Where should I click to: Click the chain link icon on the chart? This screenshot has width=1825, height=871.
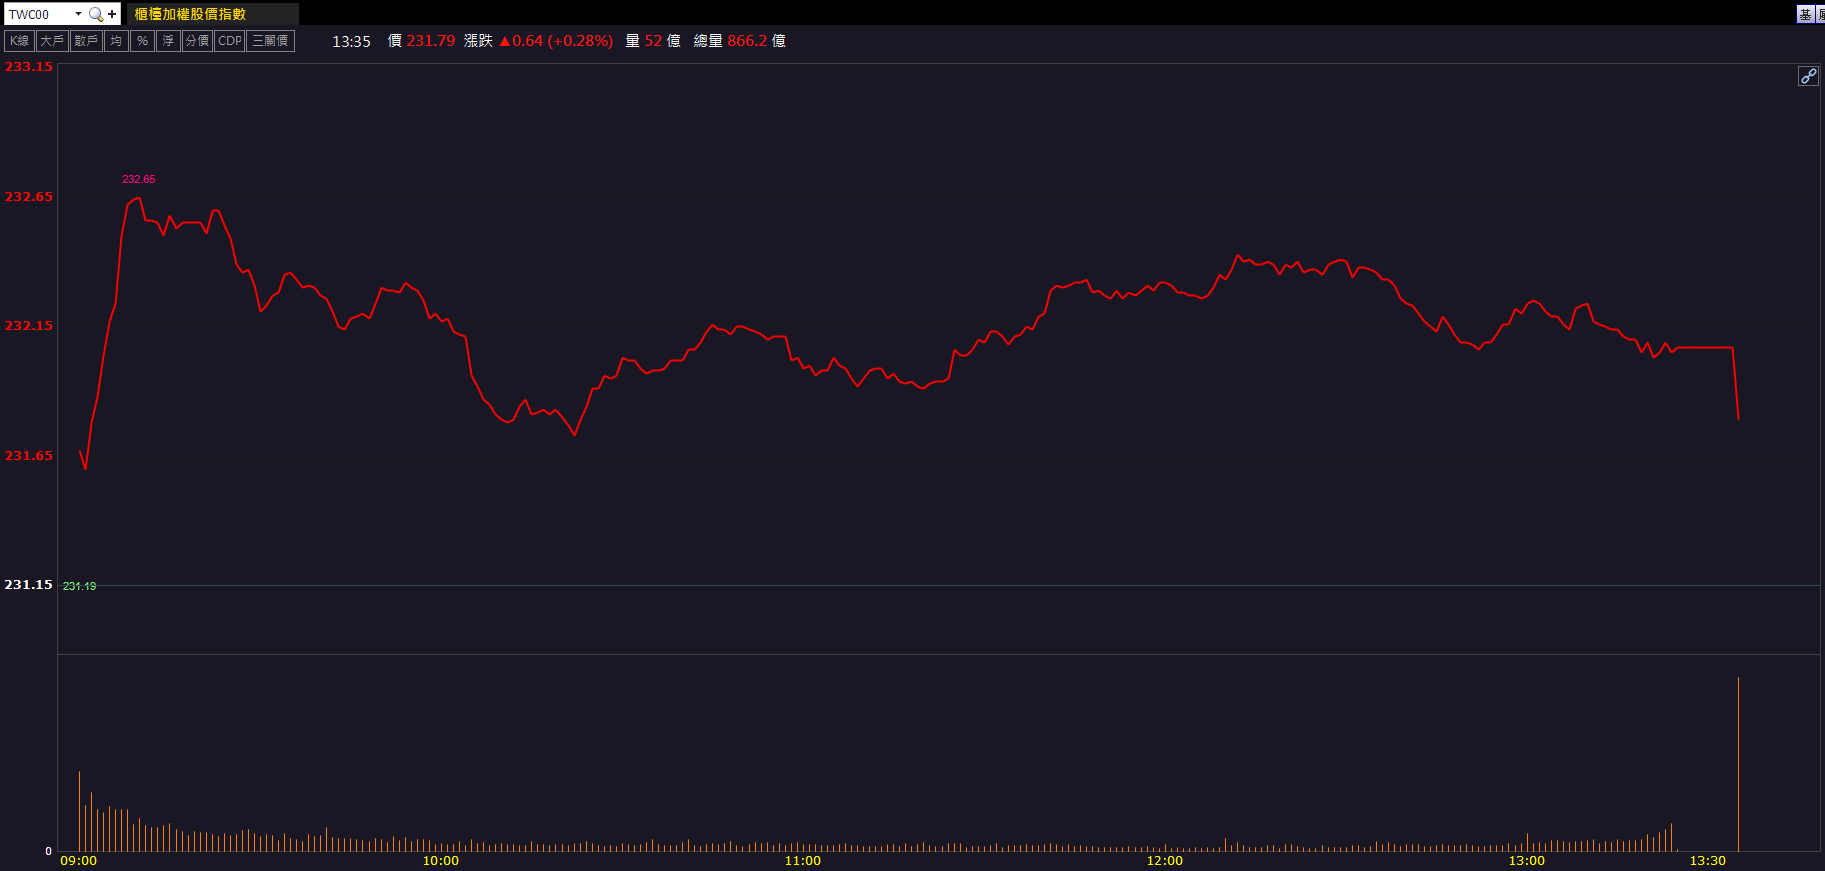(1808, 76)
